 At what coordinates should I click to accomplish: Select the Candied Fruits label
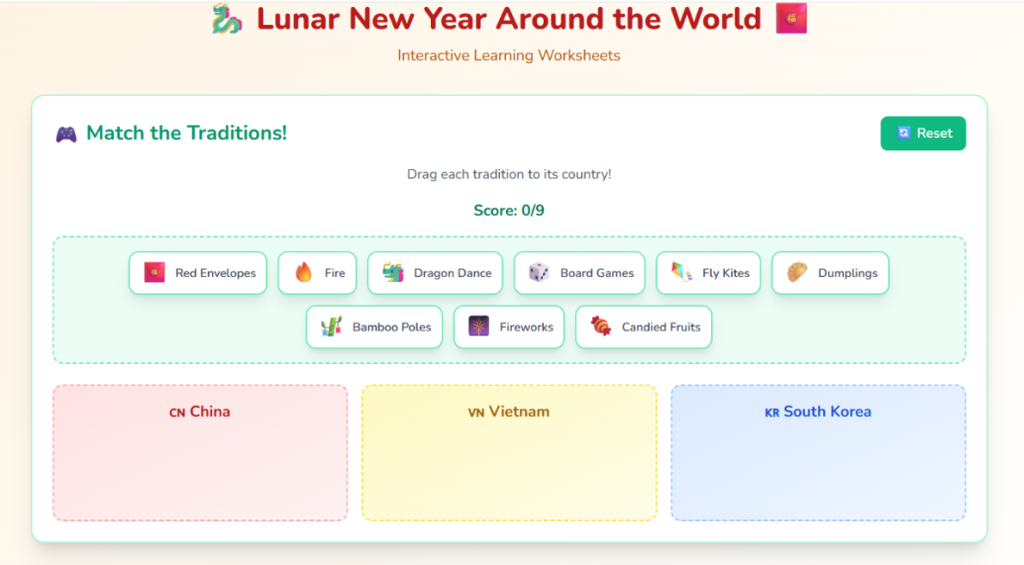coord(661,327)
